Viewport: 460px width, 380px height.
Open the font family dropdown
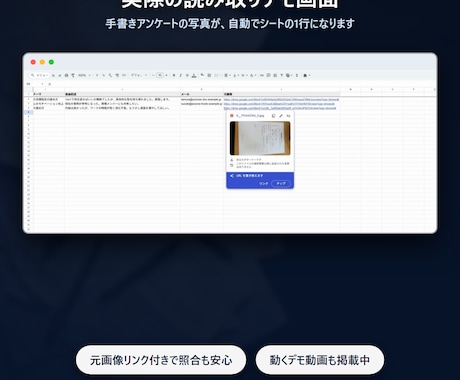tap(139, 75)
